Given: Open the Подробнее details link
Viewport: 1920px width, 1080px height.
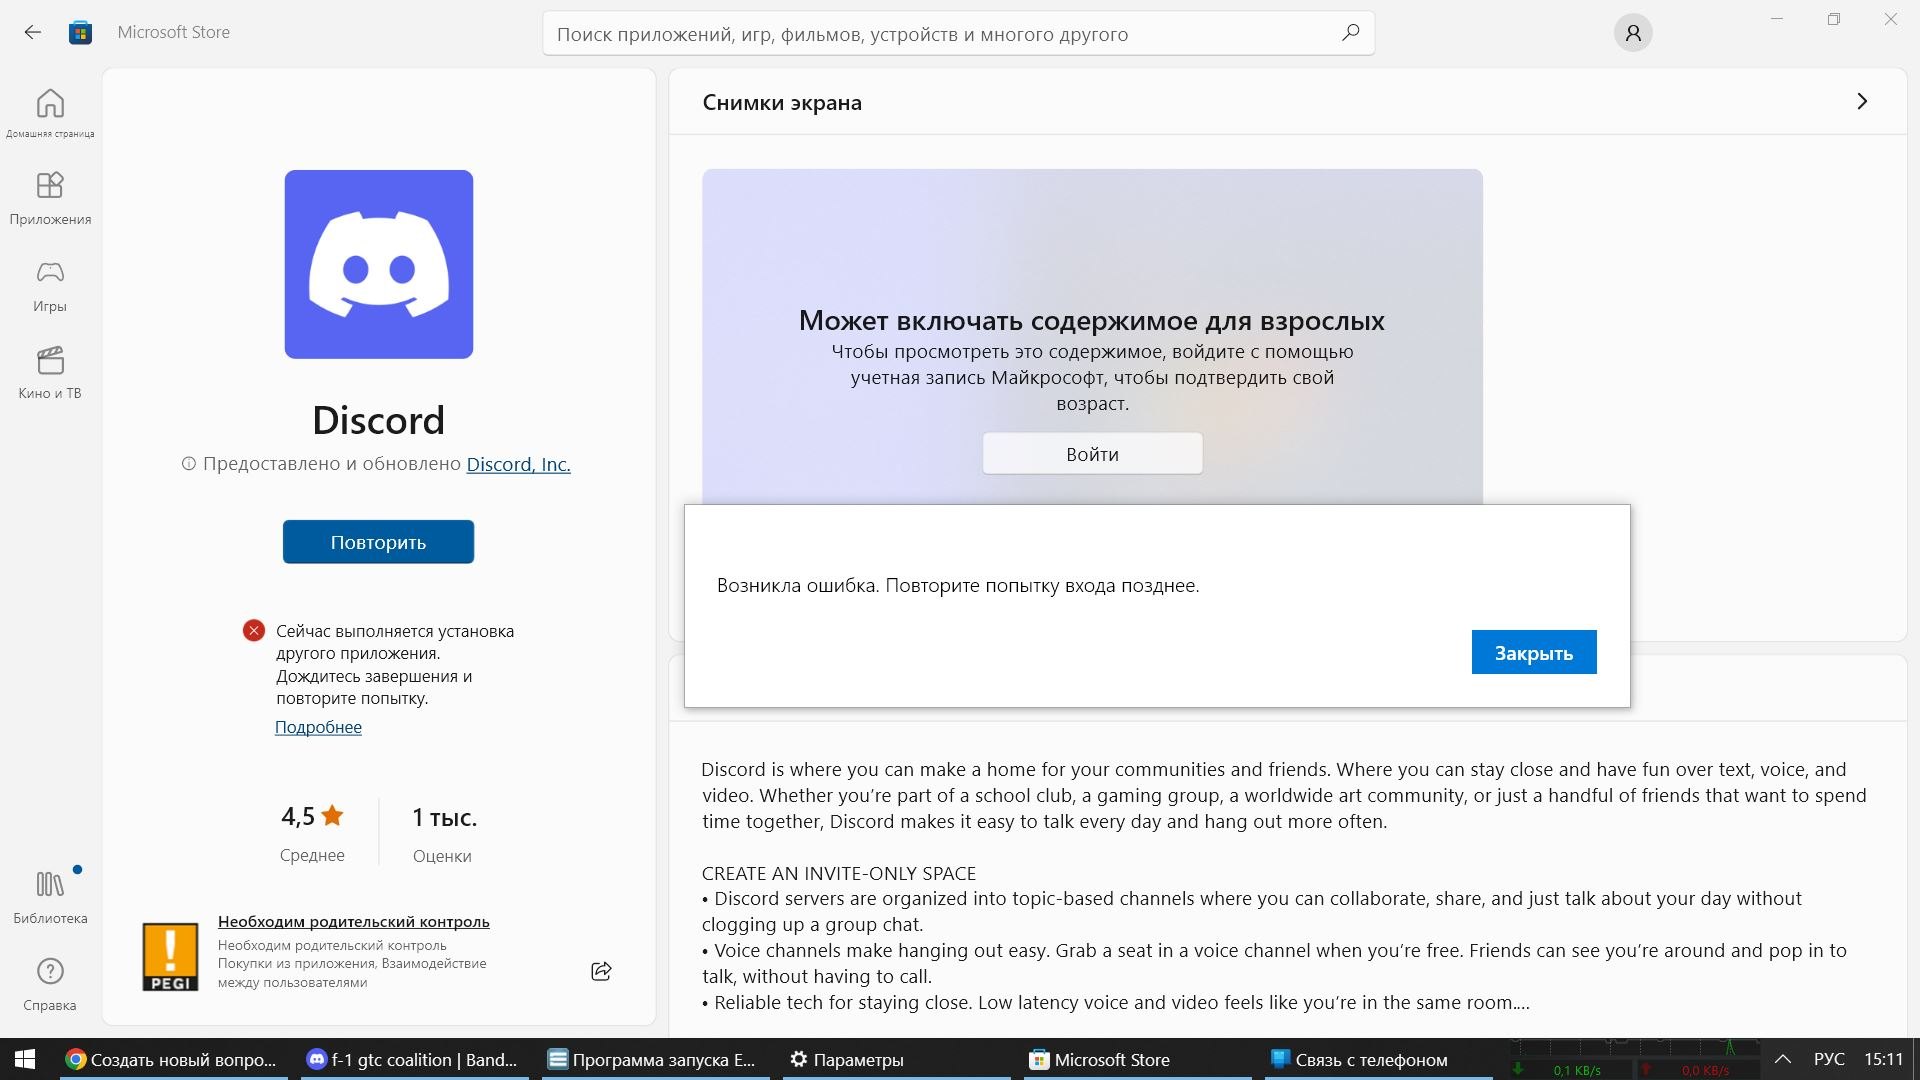Looking at the screenshot, I should point(318,727).
